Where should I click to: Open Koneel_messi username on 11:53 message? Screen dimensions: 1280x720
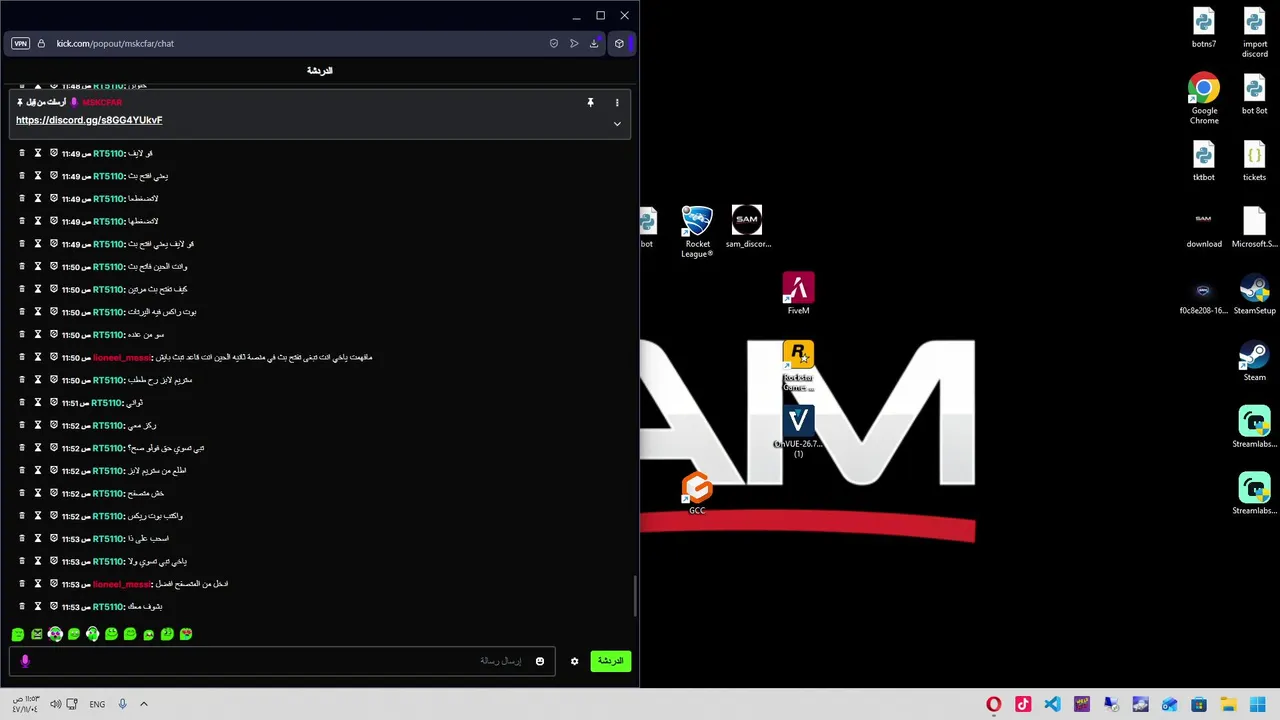pyautogui.click(x=122, y=584)
